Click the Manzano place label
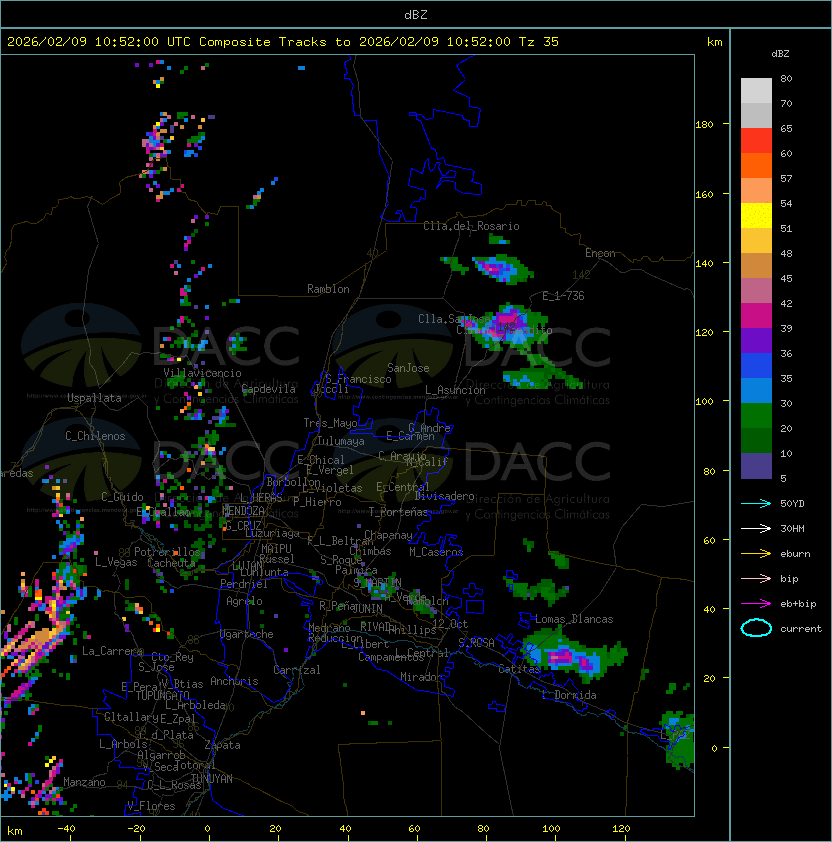The image size is (832, 842). (x=84, y=782)
